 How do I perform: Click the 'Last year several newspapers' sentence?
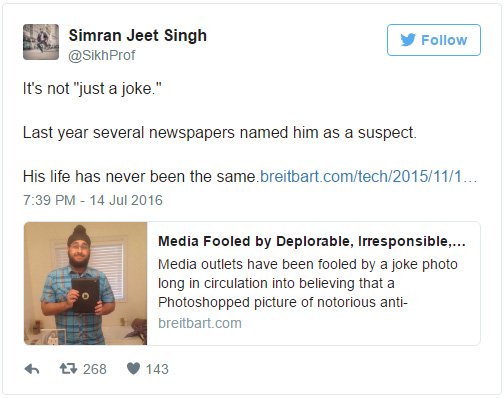(x=220, y=133)
